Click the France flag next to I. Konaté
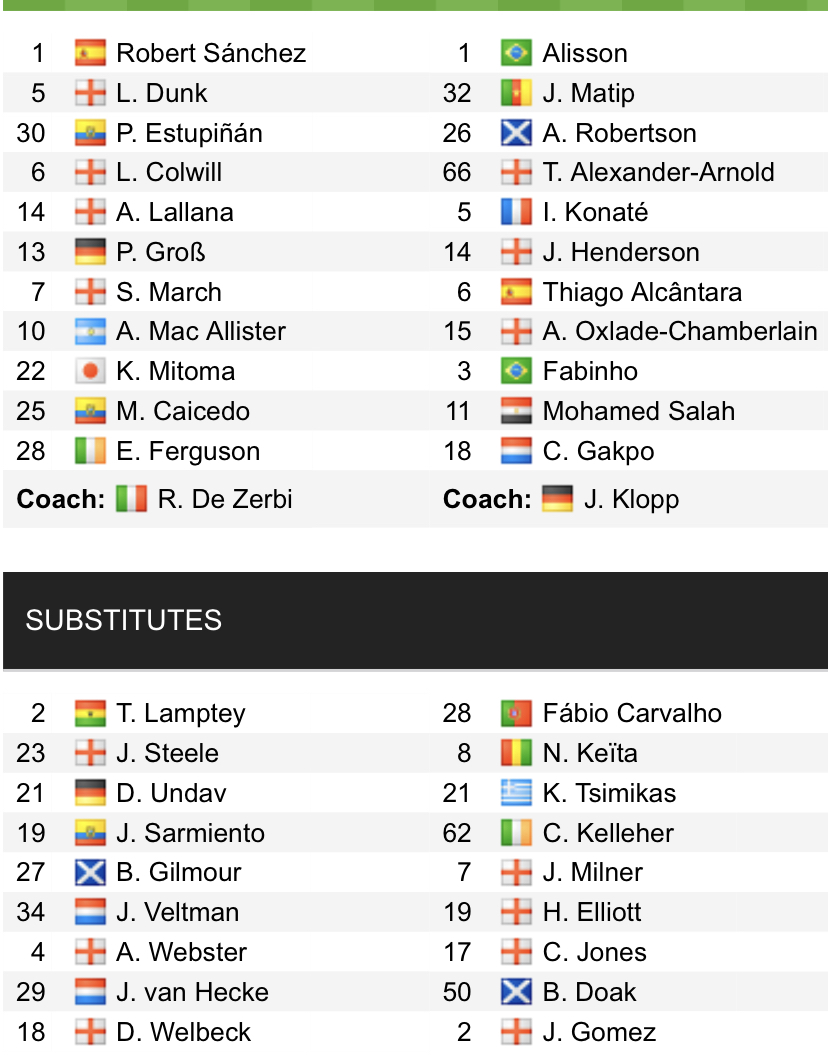This screenshot has width=828, height=1064. click(x=516, y=212)
